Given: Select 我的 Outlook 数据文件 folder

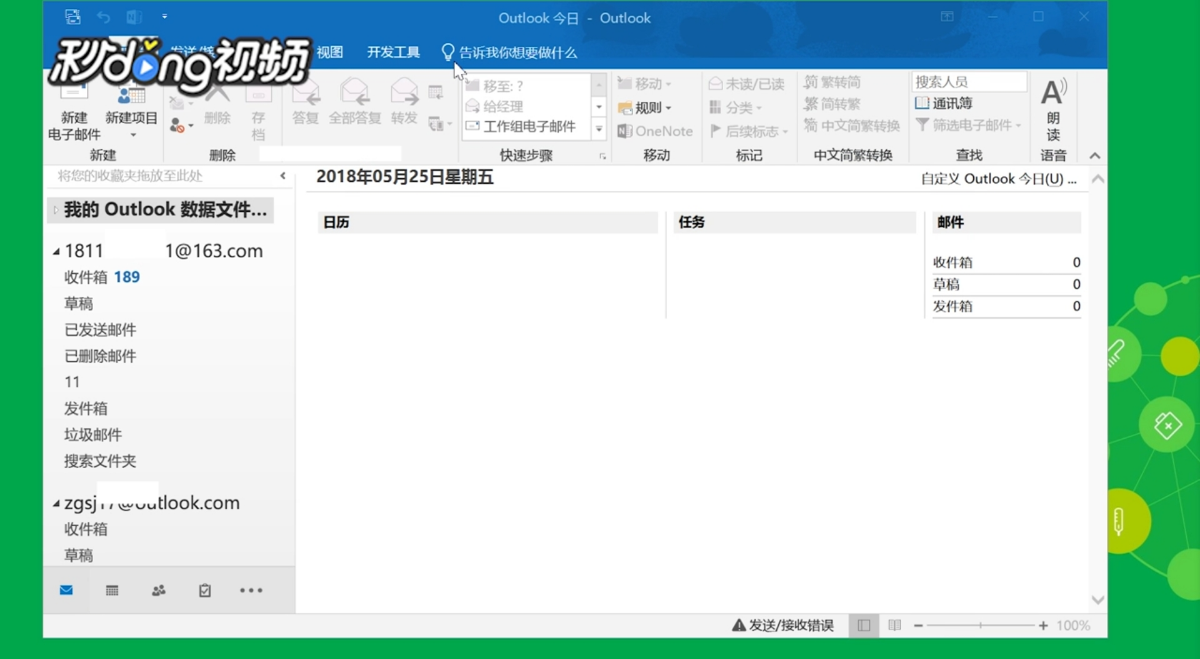Looking at the screenshot, I should pyautogui.click(x=161, y=210).
